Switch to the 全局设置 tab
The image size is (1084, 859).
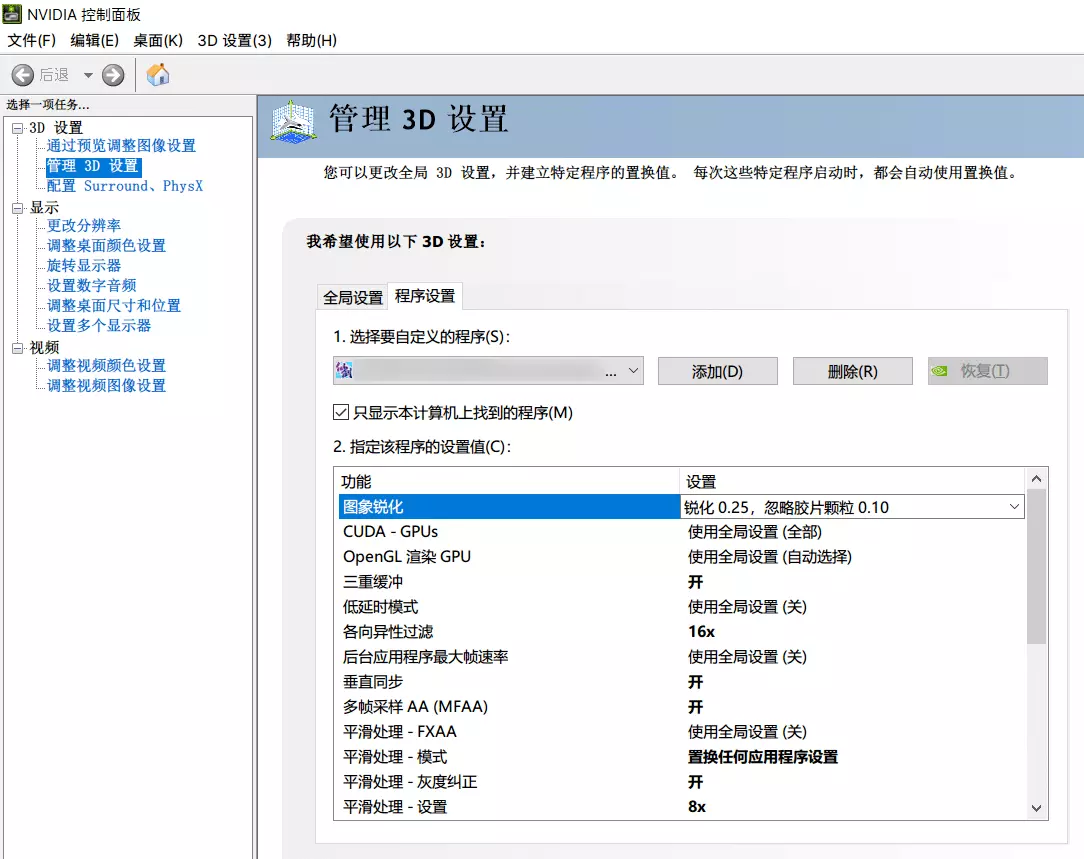353,297
